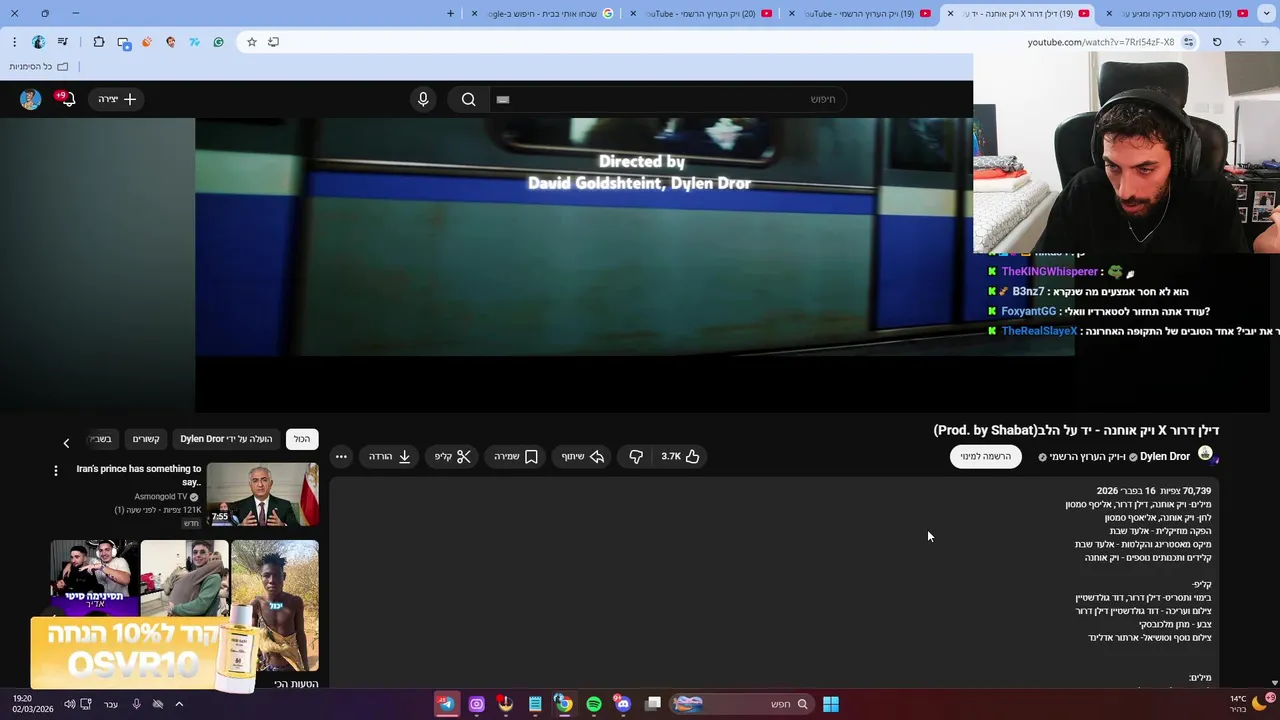Open media controls icon in Chrome toolbar

[x=63, y=42]
